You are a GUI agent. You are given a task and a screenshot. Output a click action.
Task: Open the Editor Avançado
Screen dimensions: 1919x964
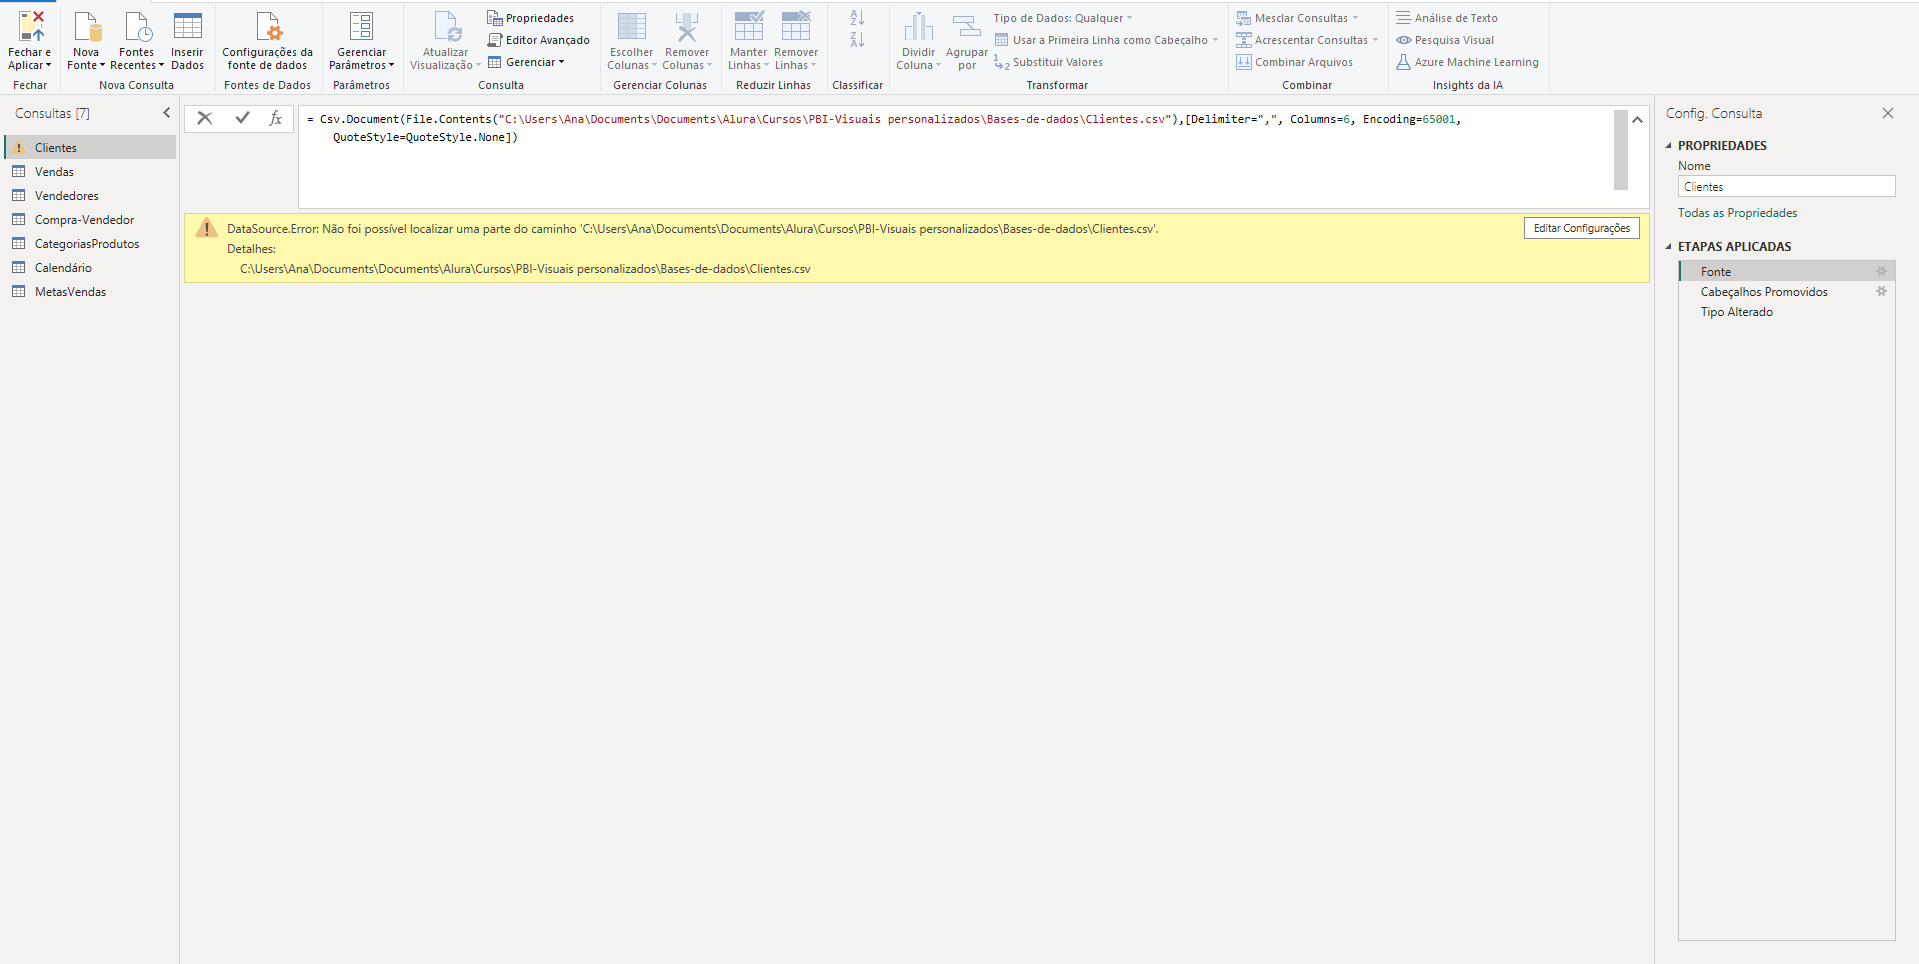(538, 40)
